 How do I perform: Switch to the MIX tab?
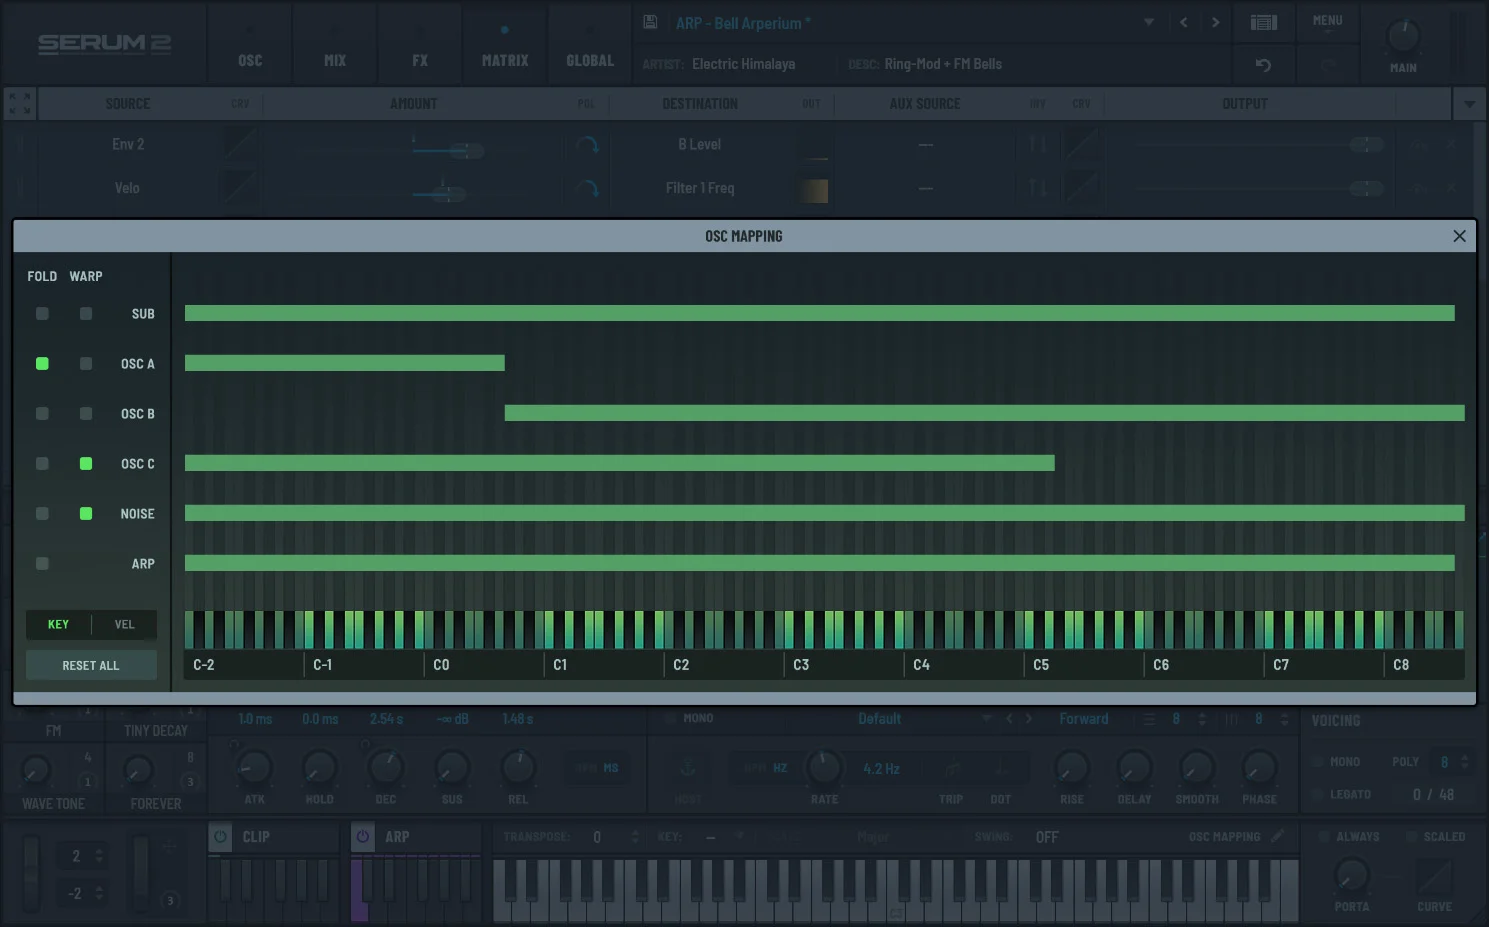(x=335, y=45)
